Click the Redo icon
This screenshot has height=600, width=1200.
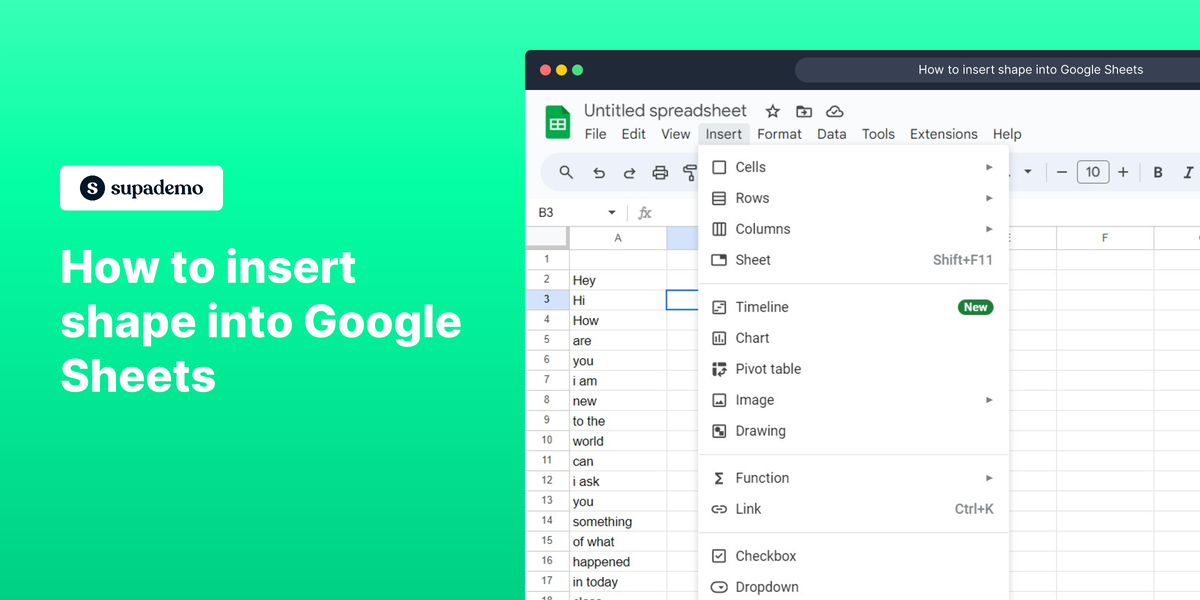point(629,172)
